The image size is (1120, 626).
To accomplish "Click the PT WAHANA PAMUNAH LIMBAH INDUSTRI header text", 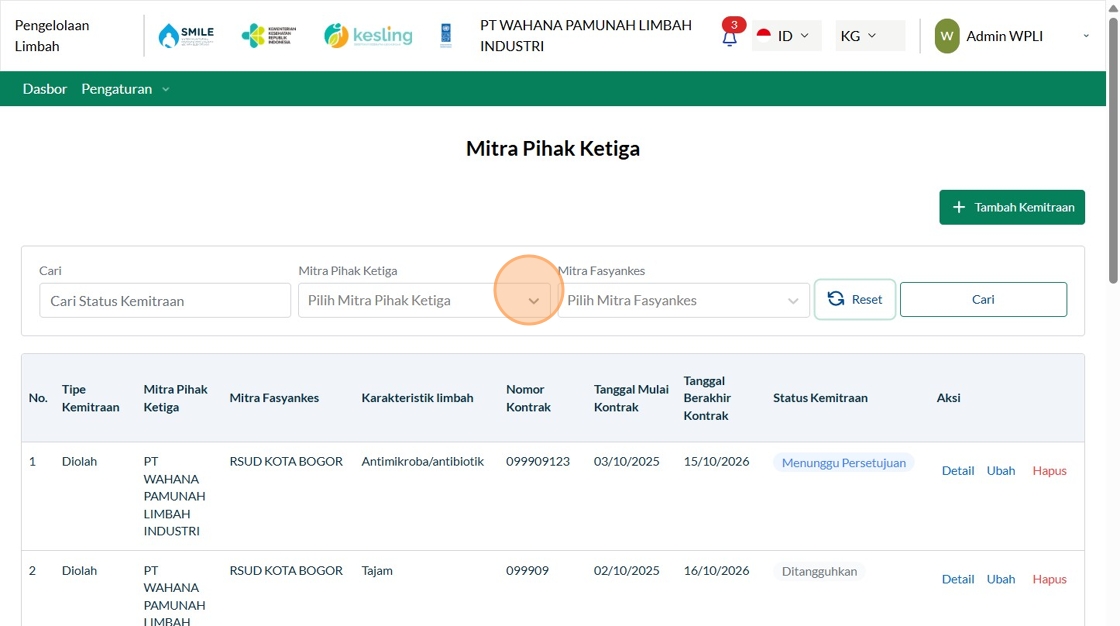I will (586, 36).
